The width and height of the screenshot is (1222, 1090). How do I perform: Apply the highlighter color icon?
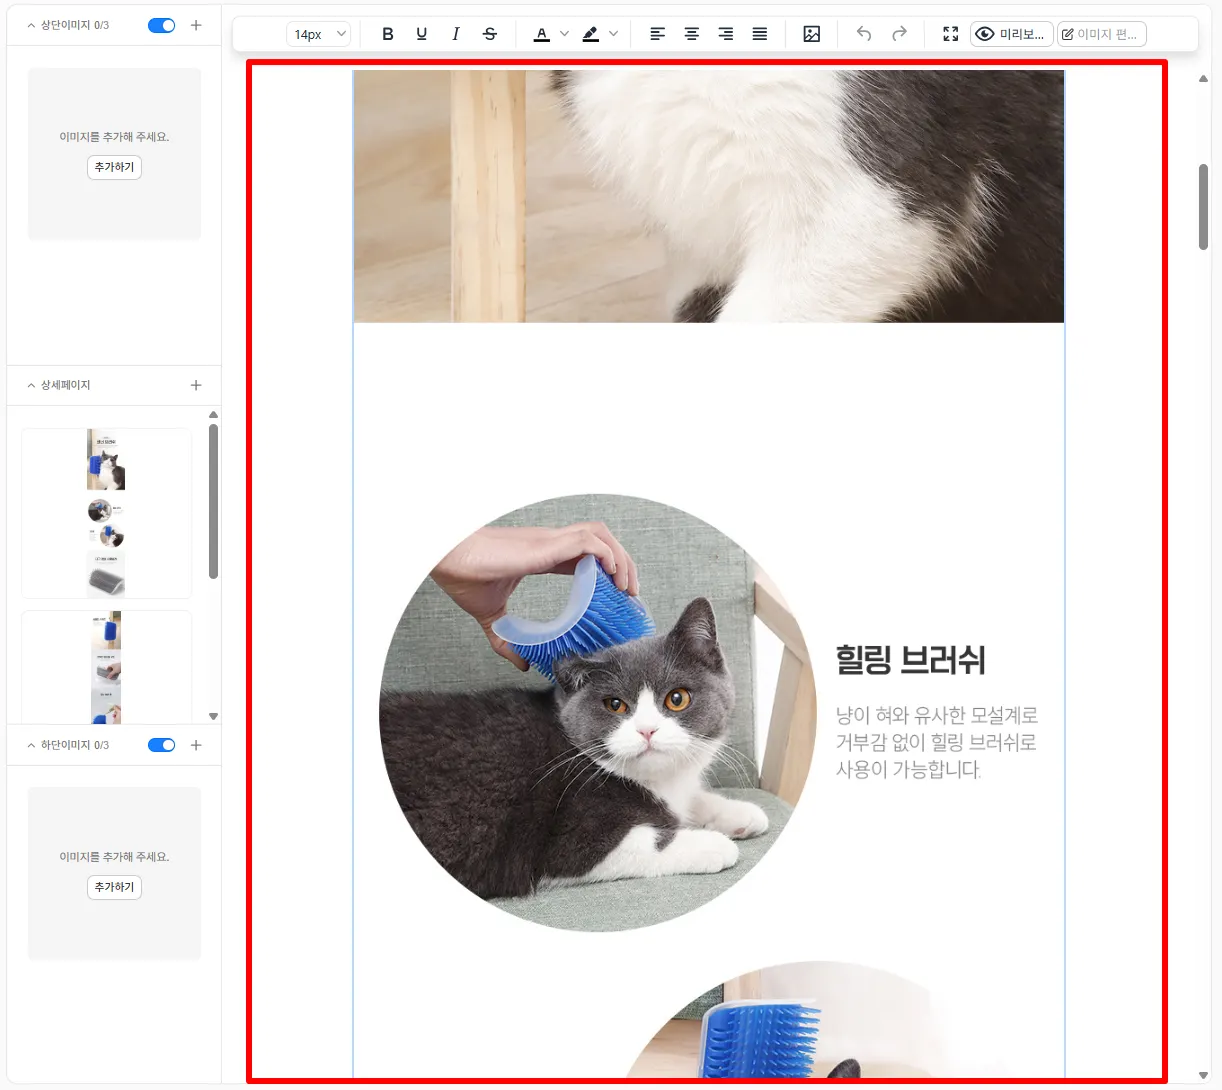(591, 34)
